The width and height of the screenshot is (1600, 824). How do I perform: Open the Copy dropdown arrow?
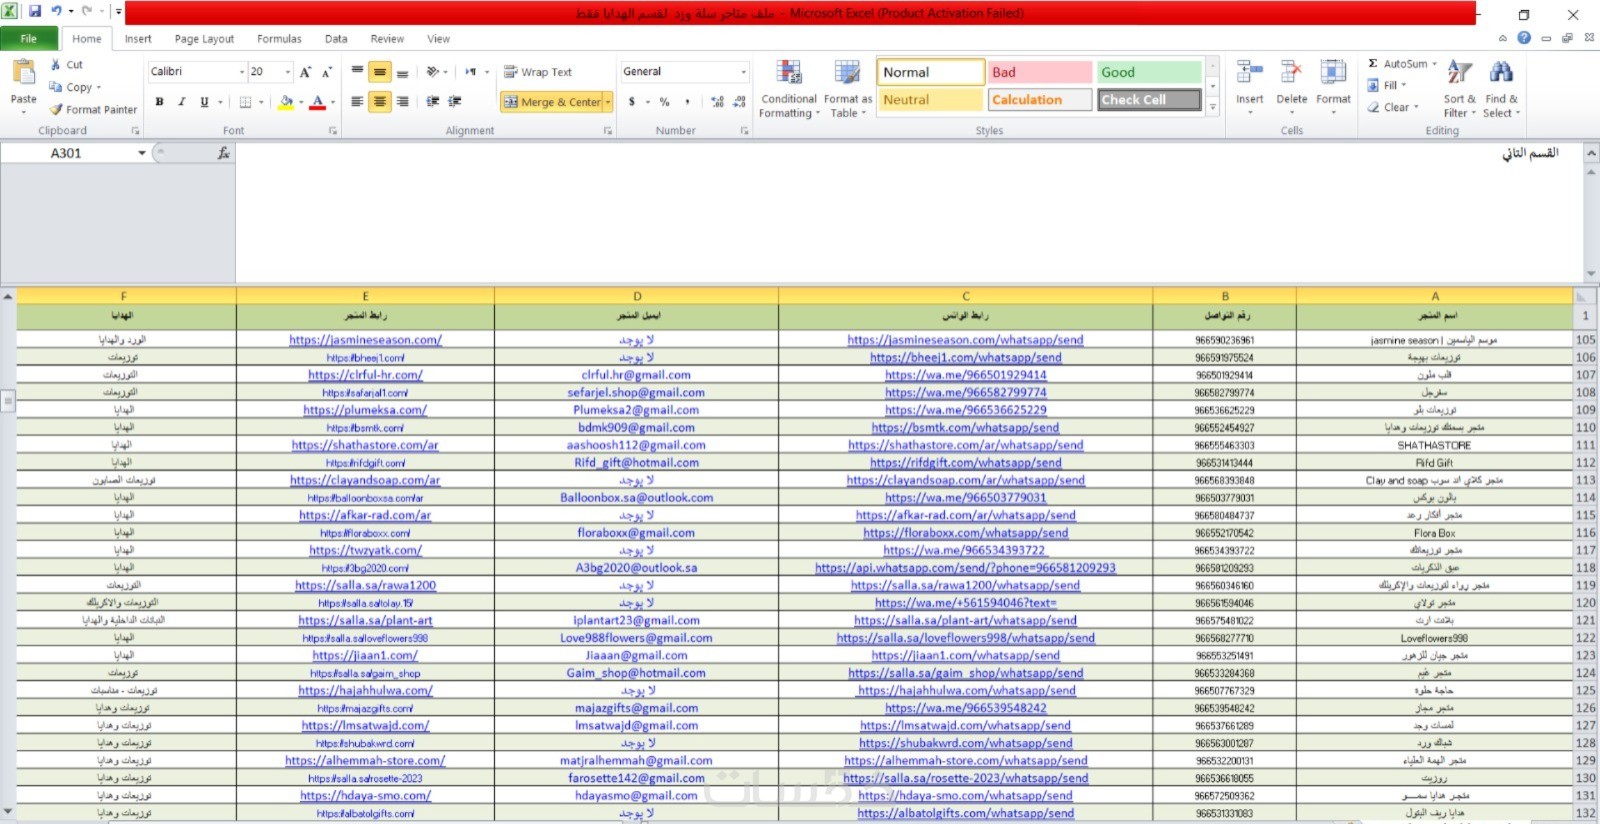coord(98,88)
